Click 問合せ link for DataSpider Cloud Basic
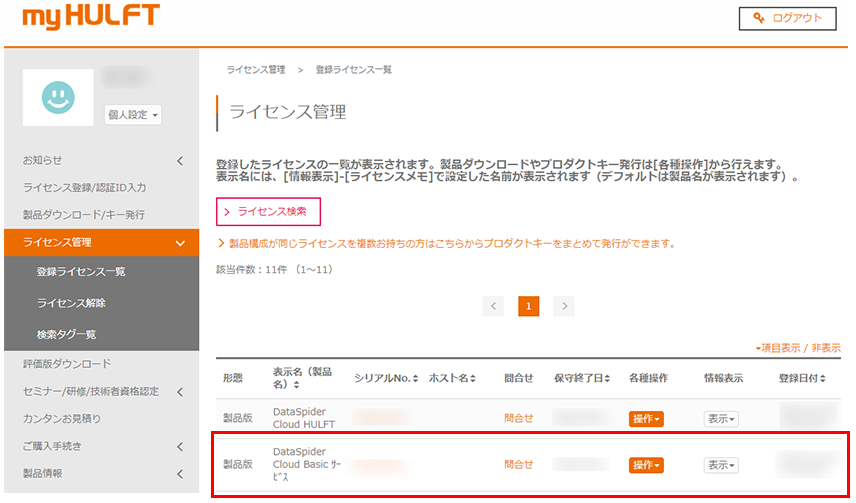Image resolution: width=856 pixels, height=503 pixels. pos(518,465)
